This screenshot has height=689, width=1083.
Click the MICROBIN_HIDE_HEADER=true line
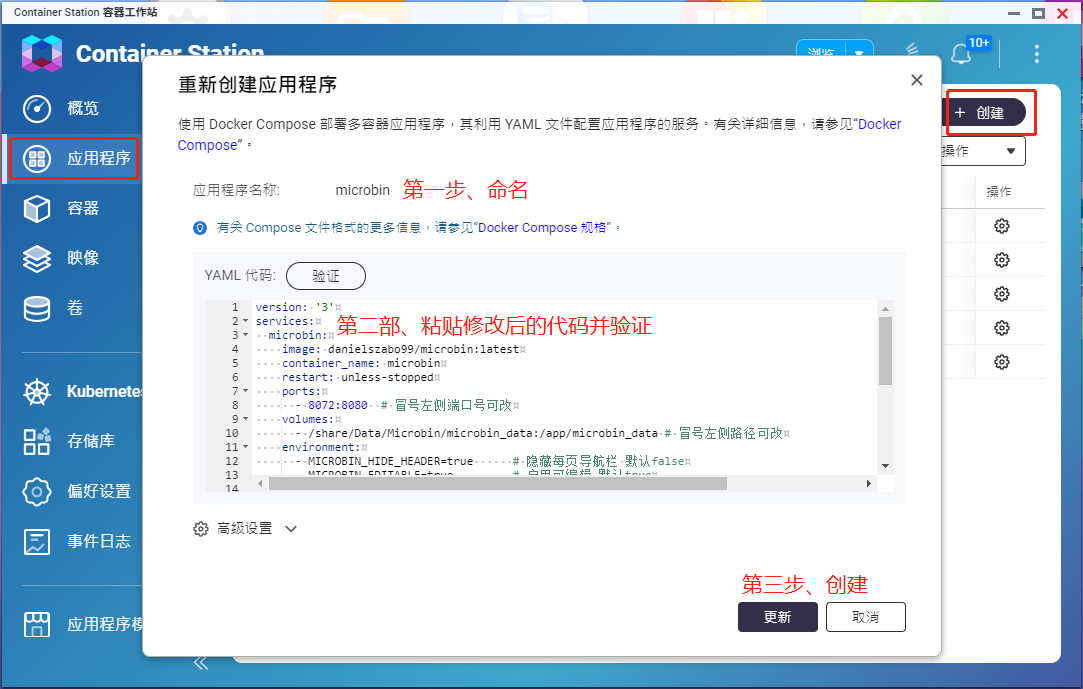coord(390,461)
